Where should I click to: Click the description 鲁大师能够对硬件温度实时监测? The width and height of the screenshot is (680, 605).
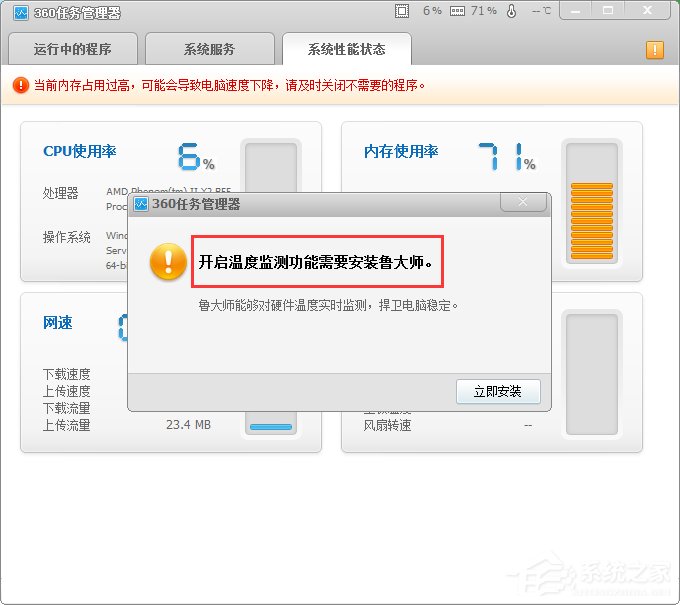[x=328, y=305]
